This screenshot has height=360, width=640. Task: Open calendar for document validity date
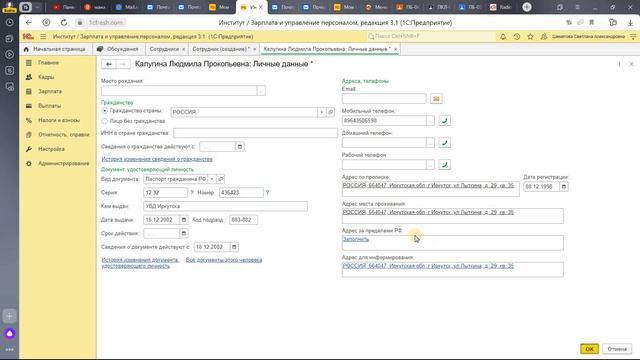tap(234, 247)
